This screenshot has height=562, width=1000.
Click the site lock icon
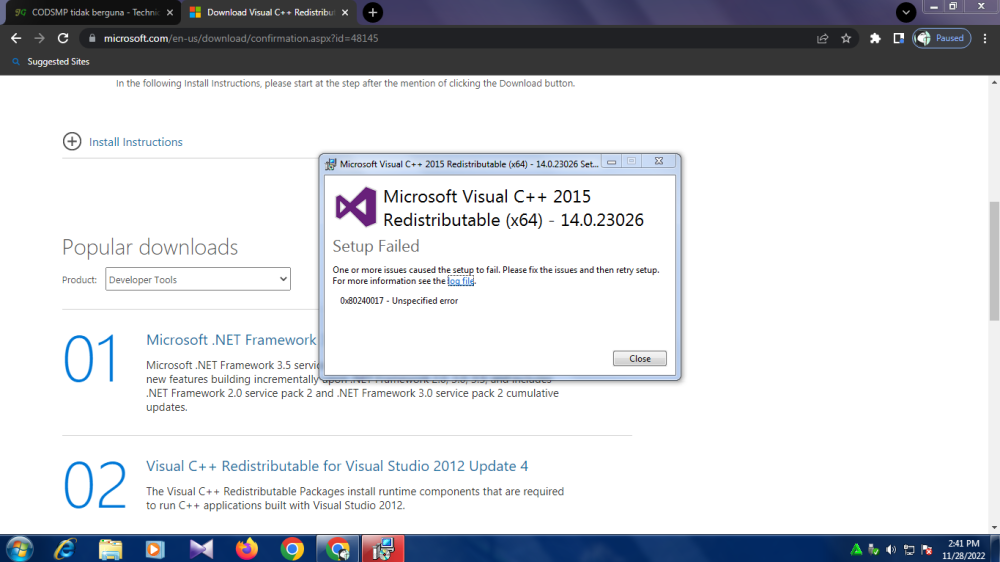pyautogui.click(x=92, y=38)
